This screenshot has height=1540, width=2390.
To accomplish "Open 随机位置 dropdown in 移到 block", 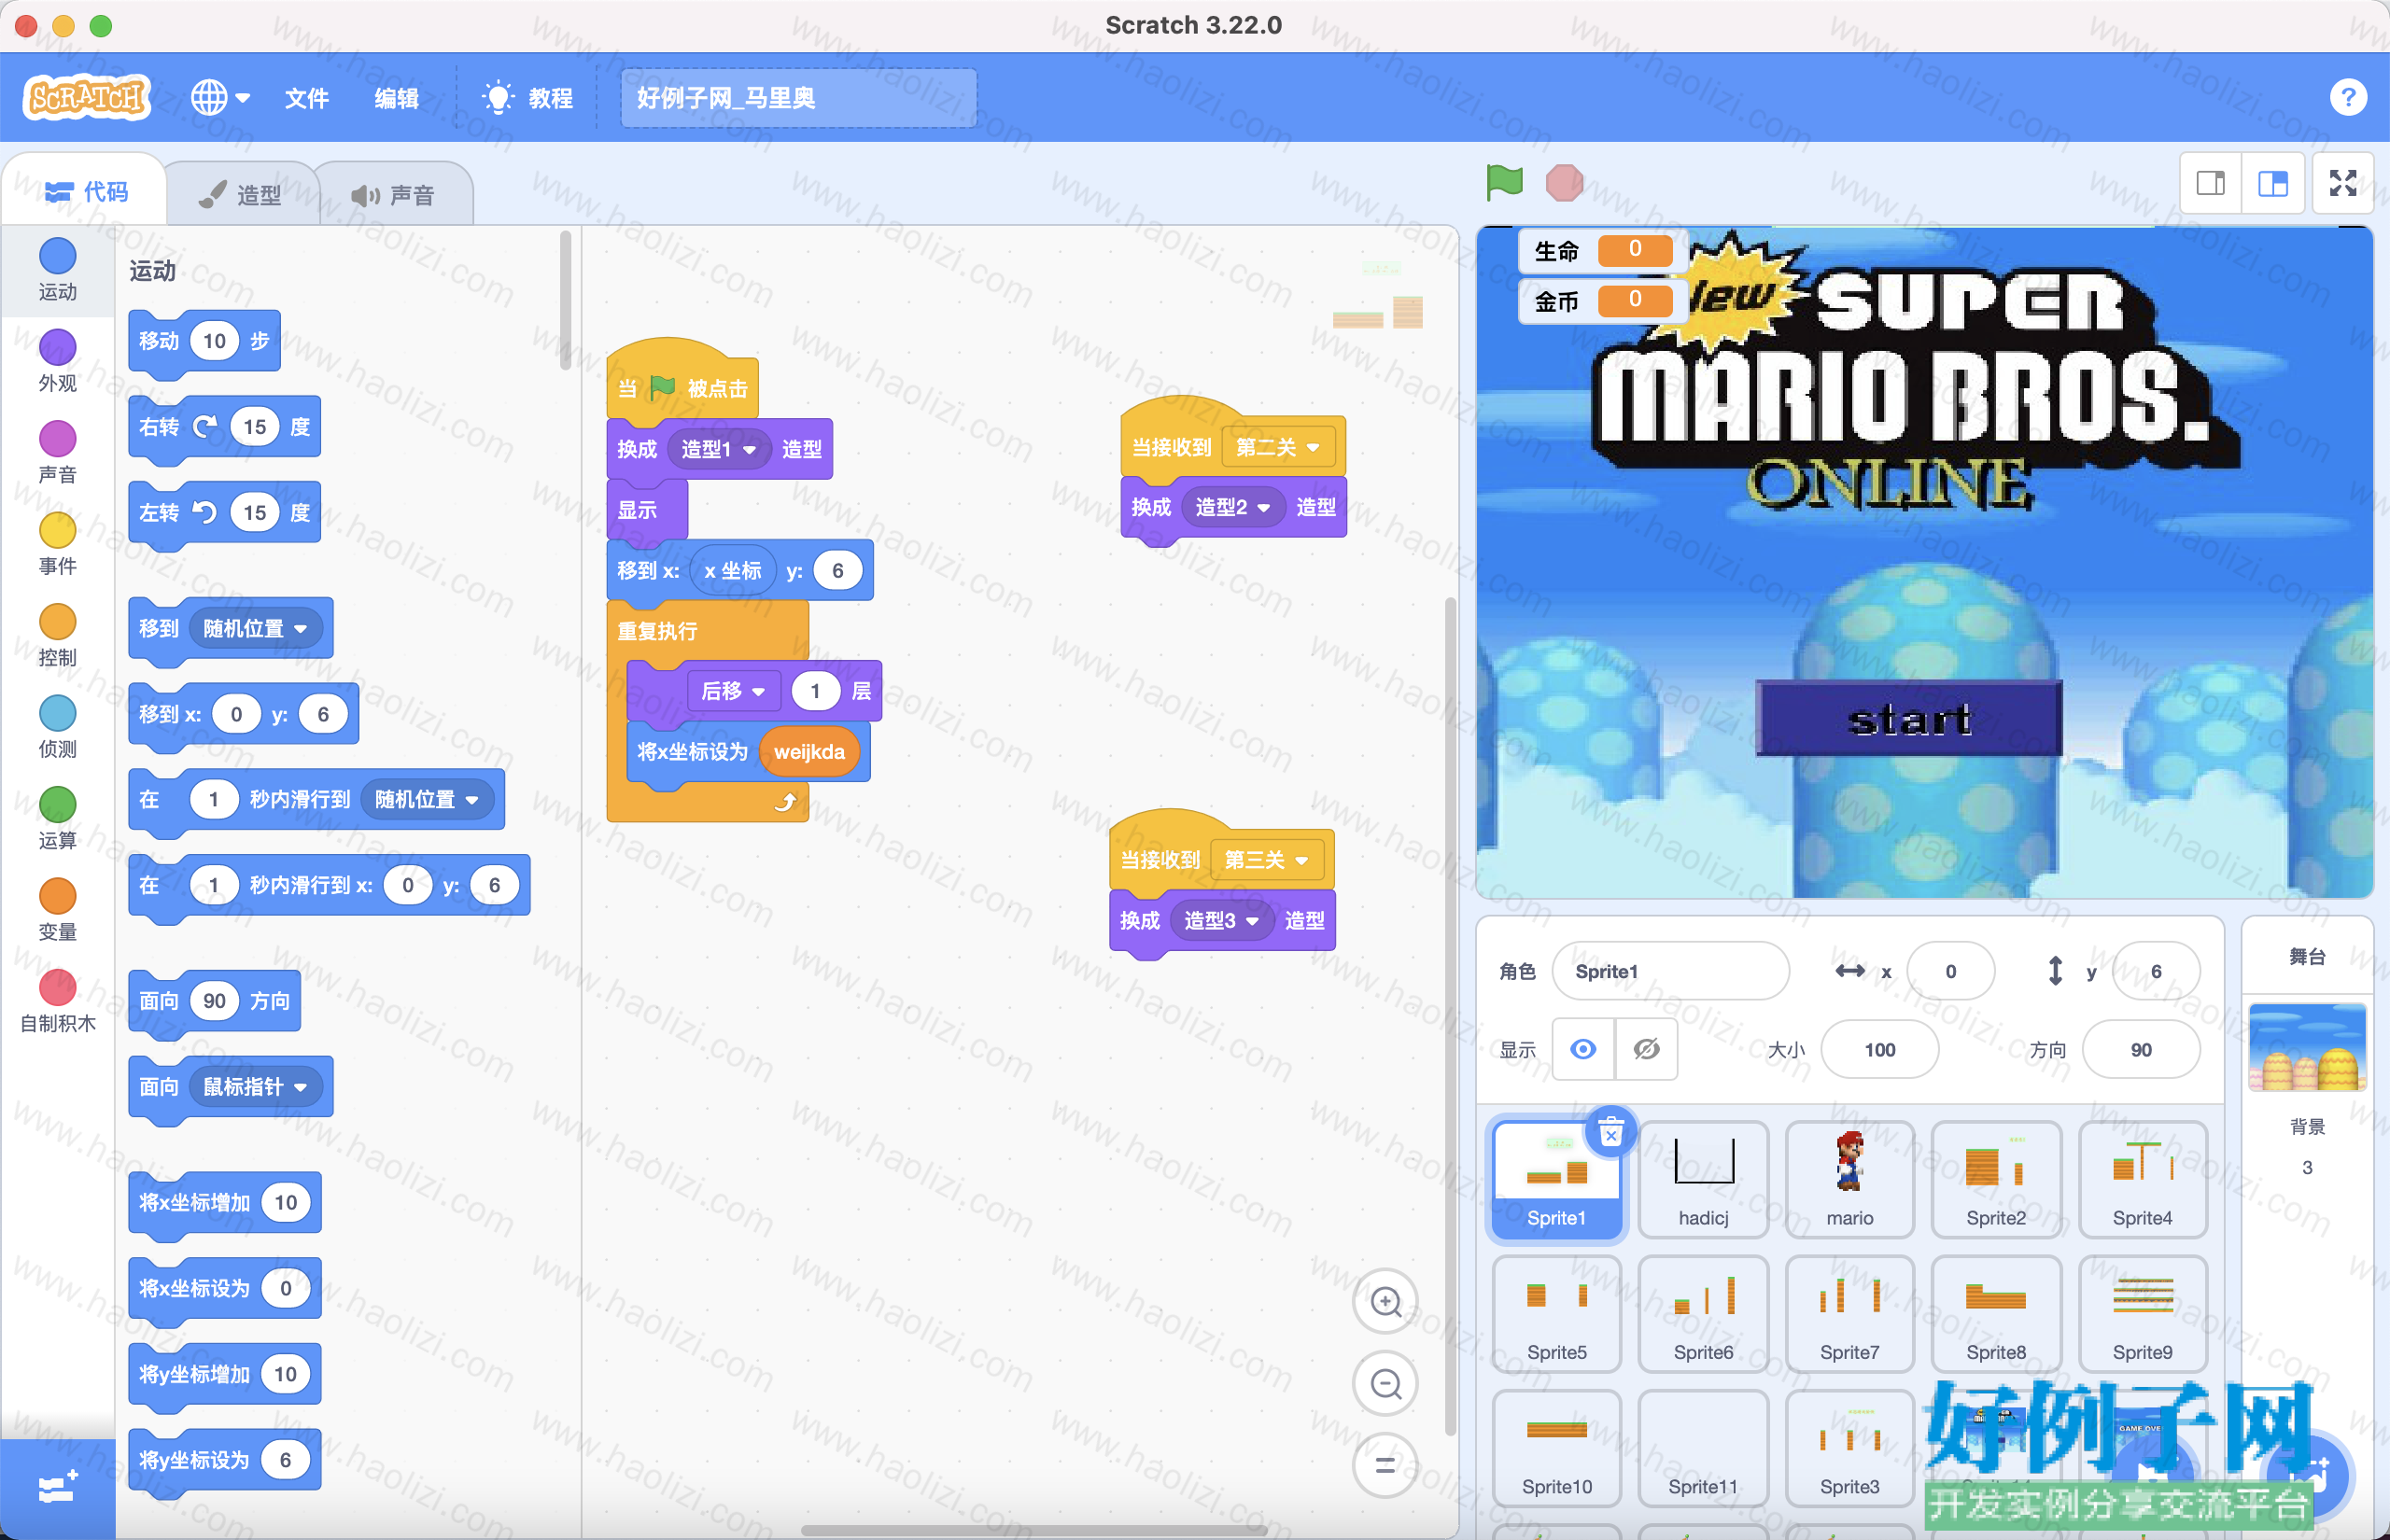I will 255,628.
